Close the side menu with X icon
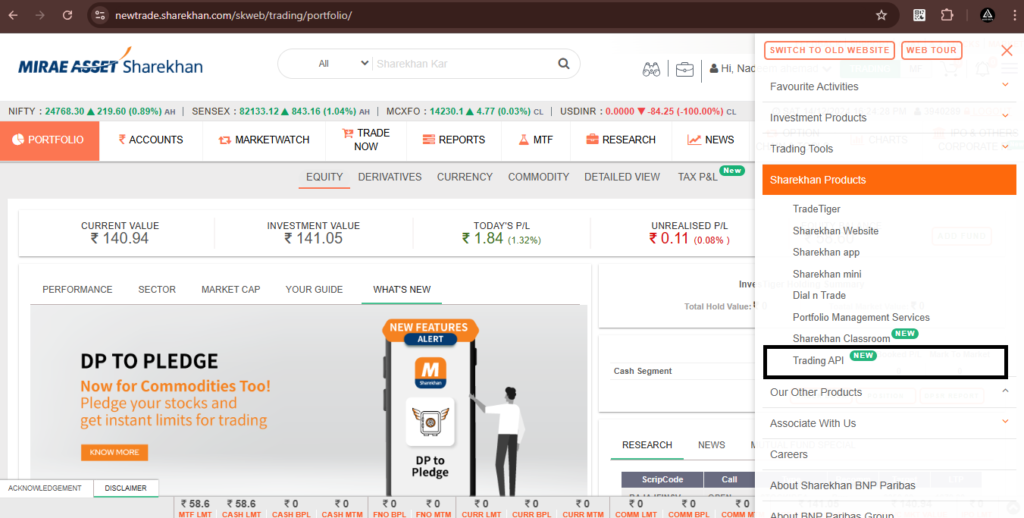The height and width of the screenshot is (518, 1024). click(x=1006, y=50)
